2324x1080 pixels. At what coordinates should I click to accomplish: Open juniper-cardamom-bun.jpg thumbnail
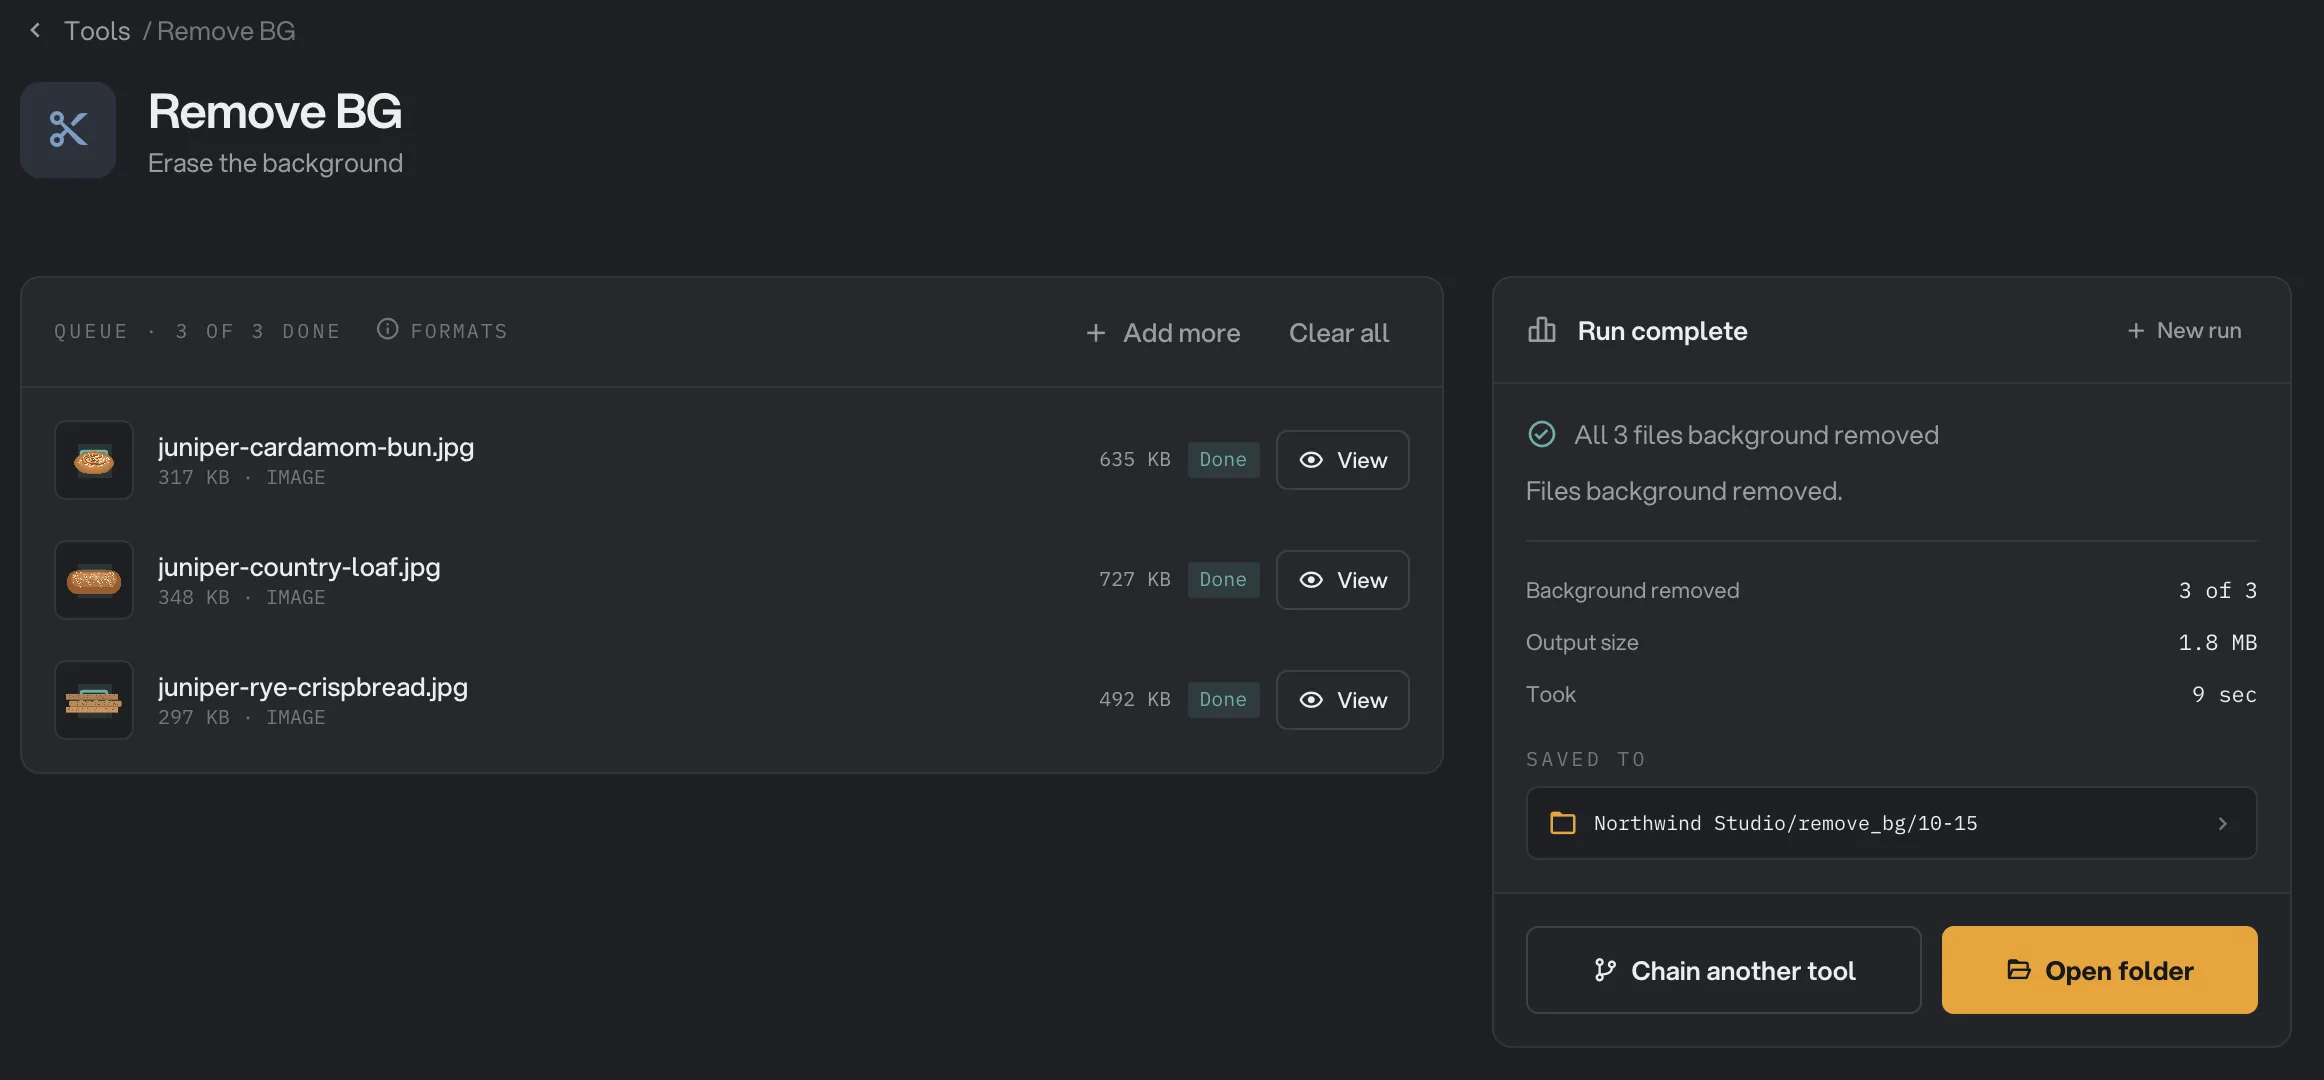pos(94,460)
